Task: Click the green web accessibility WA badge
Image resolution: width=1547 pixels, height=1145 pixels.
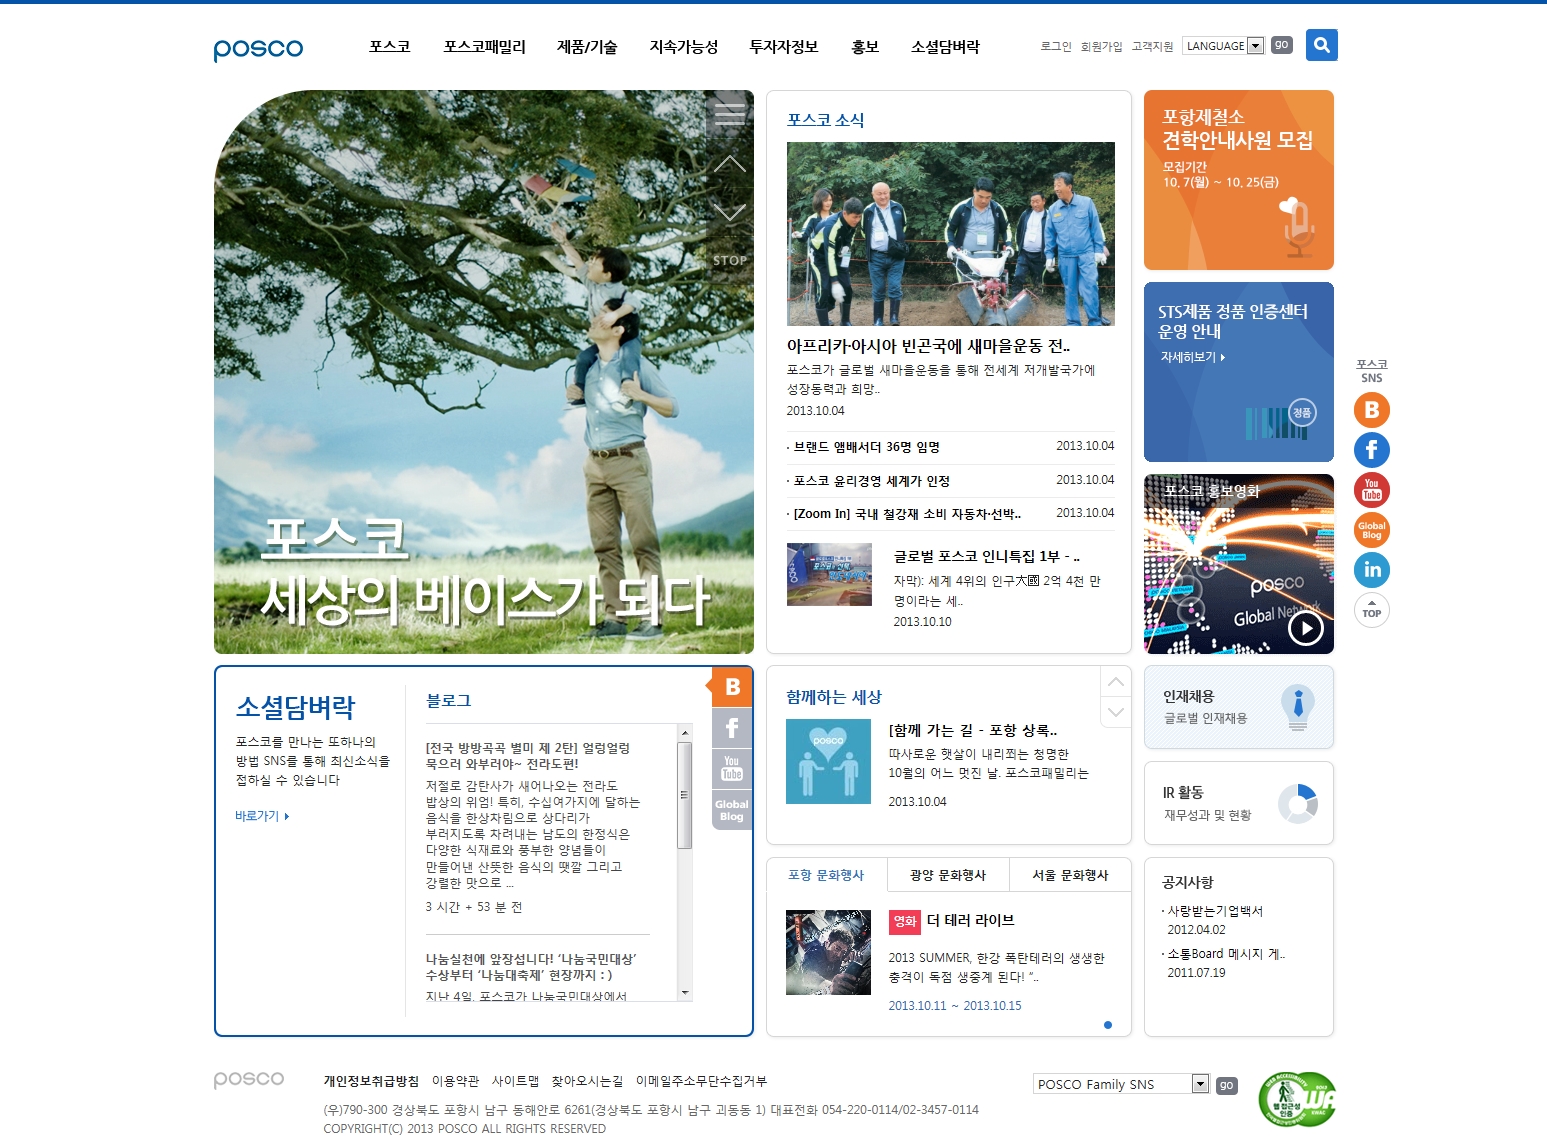Action: (x=1298, y=1099)
